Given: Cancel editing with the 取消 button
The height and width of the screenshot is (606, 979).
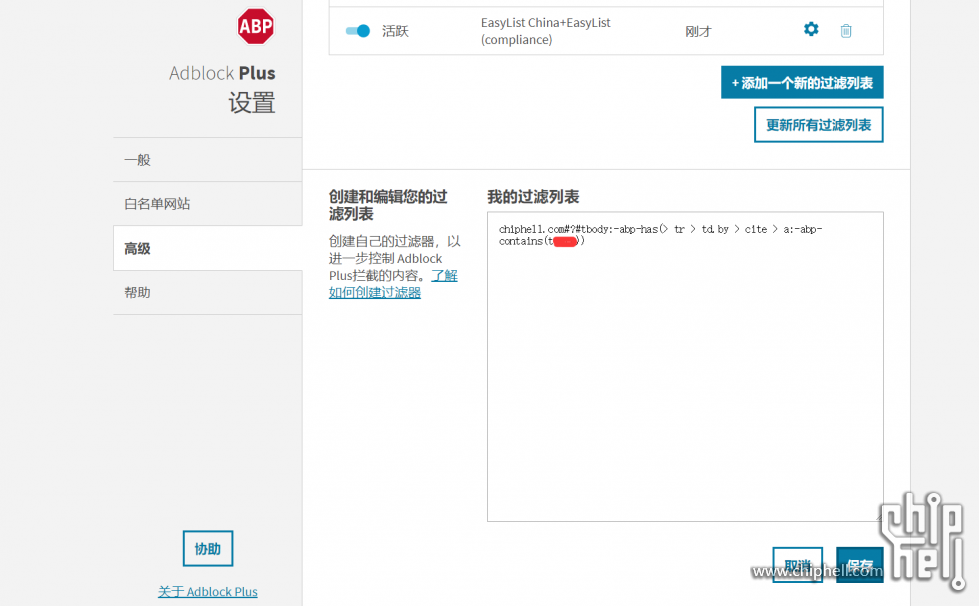Looking at the screenshot, I should [x=797, y=565].
